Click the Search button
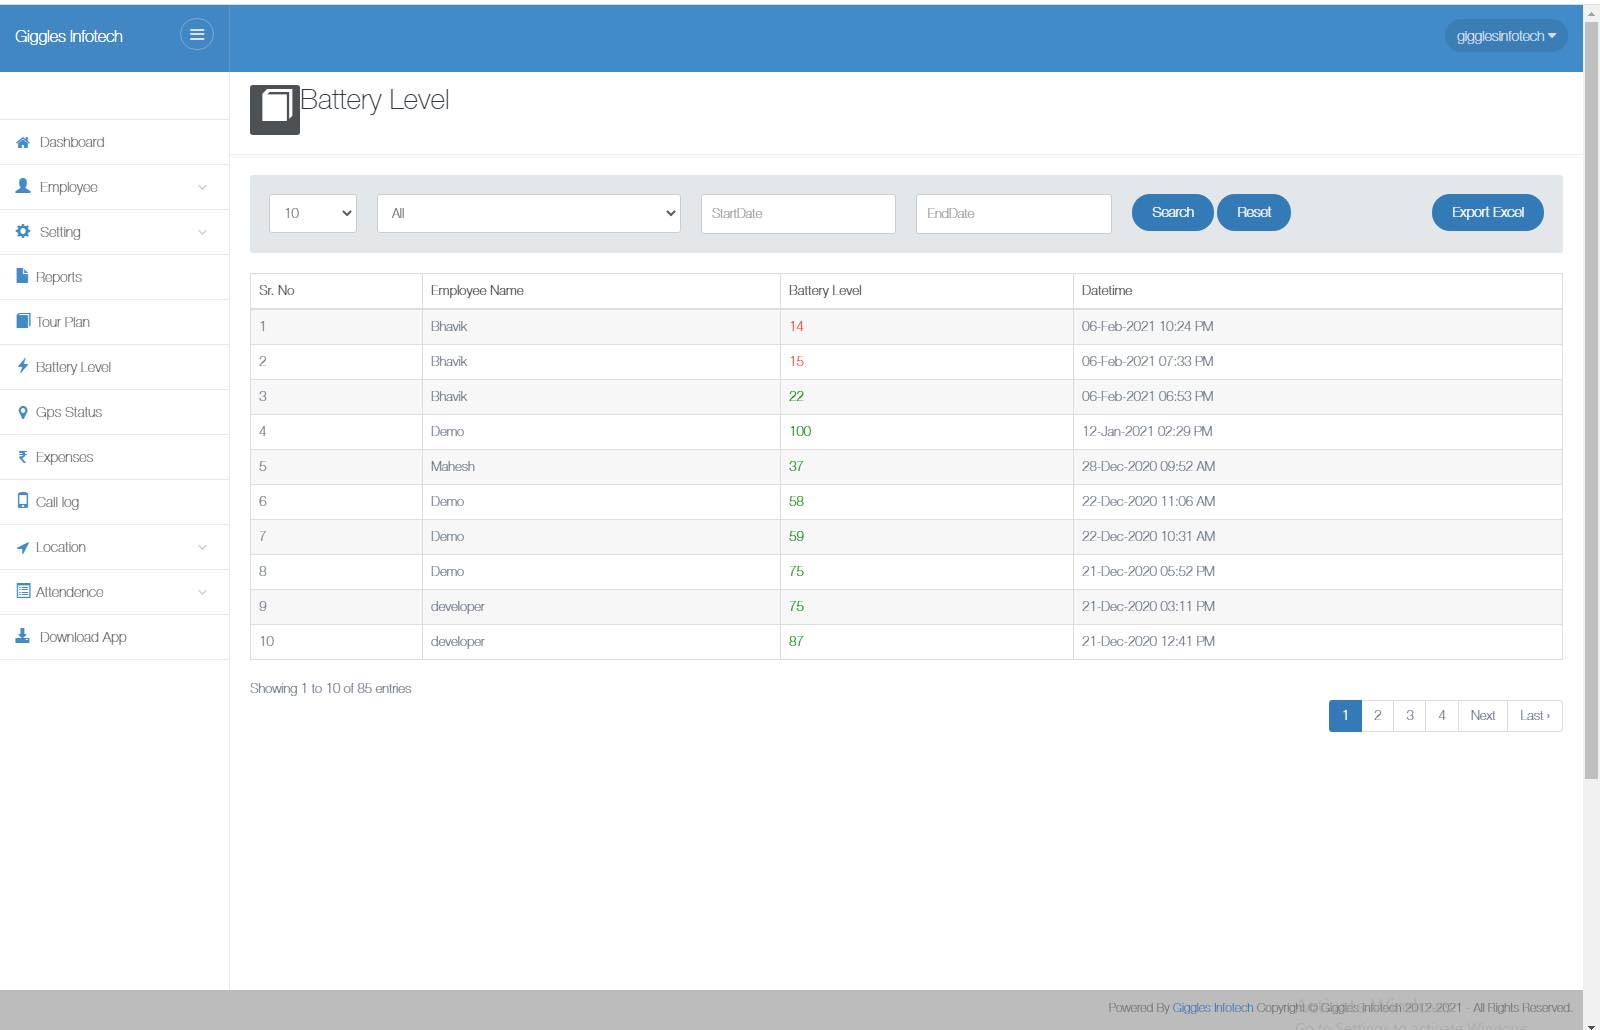This screenshot has height=1030, width=1600. pyautogui.click(x=1173, y=212)
